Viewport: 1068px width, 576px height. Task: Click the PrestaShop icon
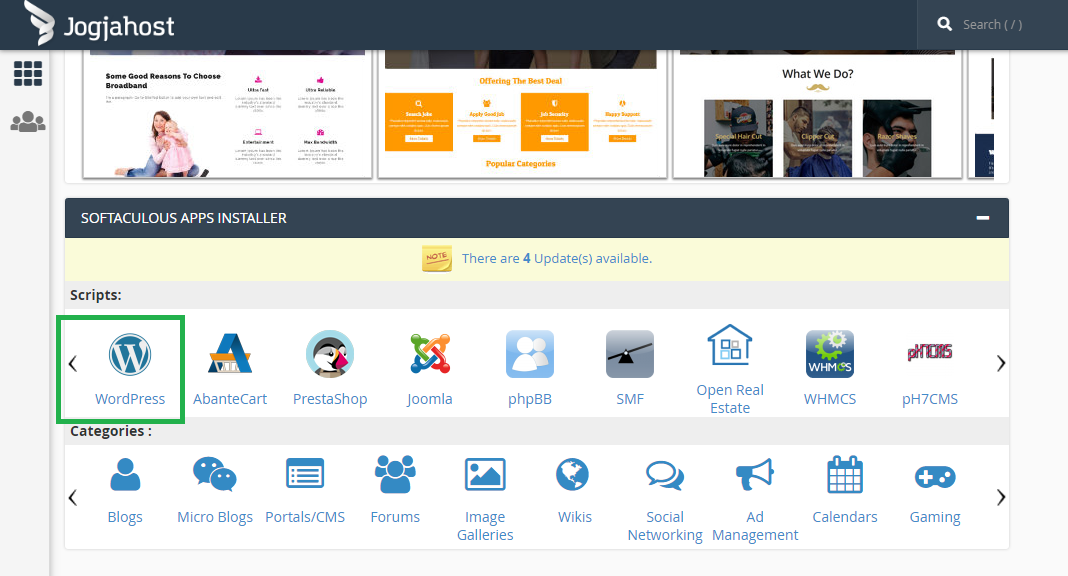tap(330, 354)
